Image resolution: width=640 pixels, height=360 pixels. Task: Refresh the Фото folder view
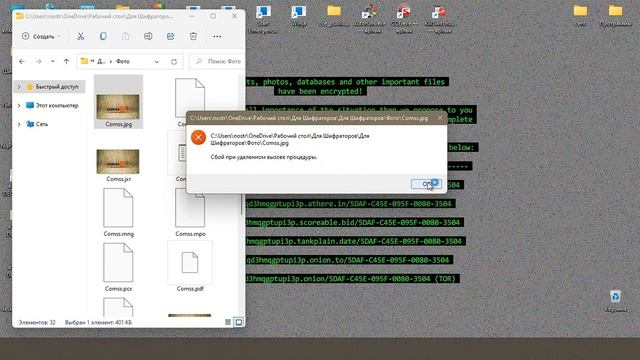[174, 62]
